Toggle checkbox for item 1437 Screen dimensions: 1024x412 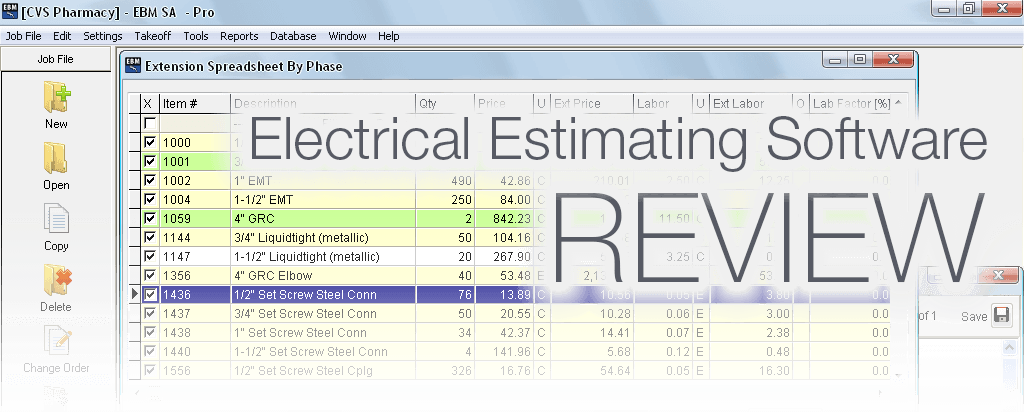point(149,313)
